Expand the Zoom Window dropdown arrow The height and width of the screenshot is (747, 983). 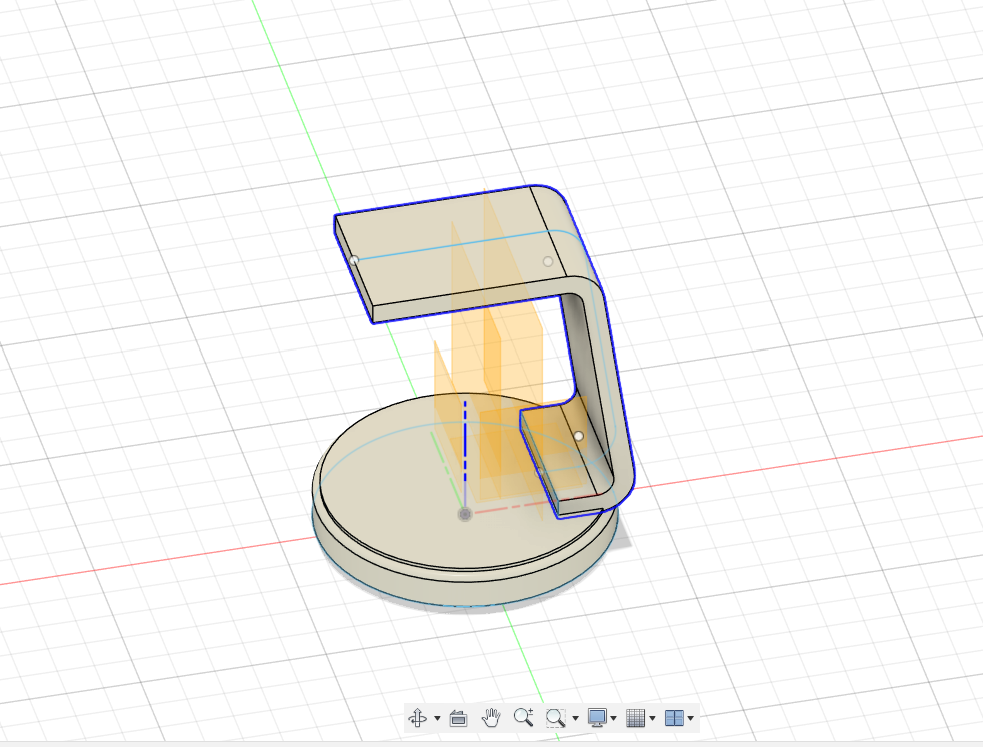(576, 718)
